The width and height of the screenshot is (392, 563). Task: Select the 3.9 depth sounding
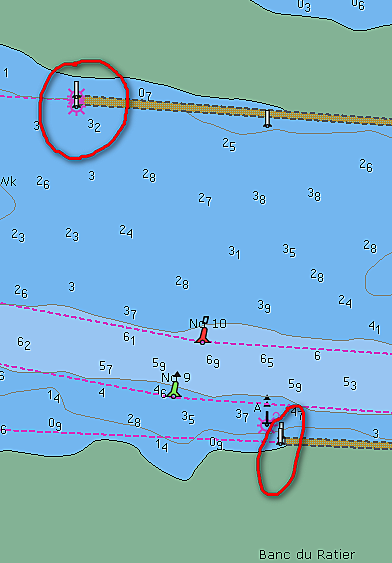pyautogui.click(x=264, y=306)
